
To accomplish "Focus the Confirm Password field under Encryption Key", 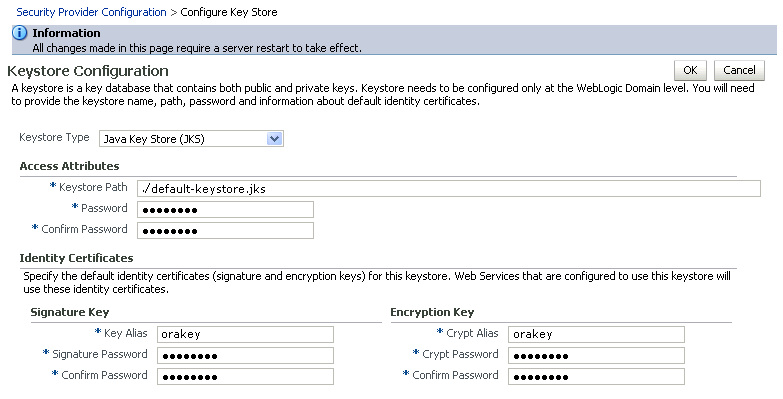I will point(596,377).
